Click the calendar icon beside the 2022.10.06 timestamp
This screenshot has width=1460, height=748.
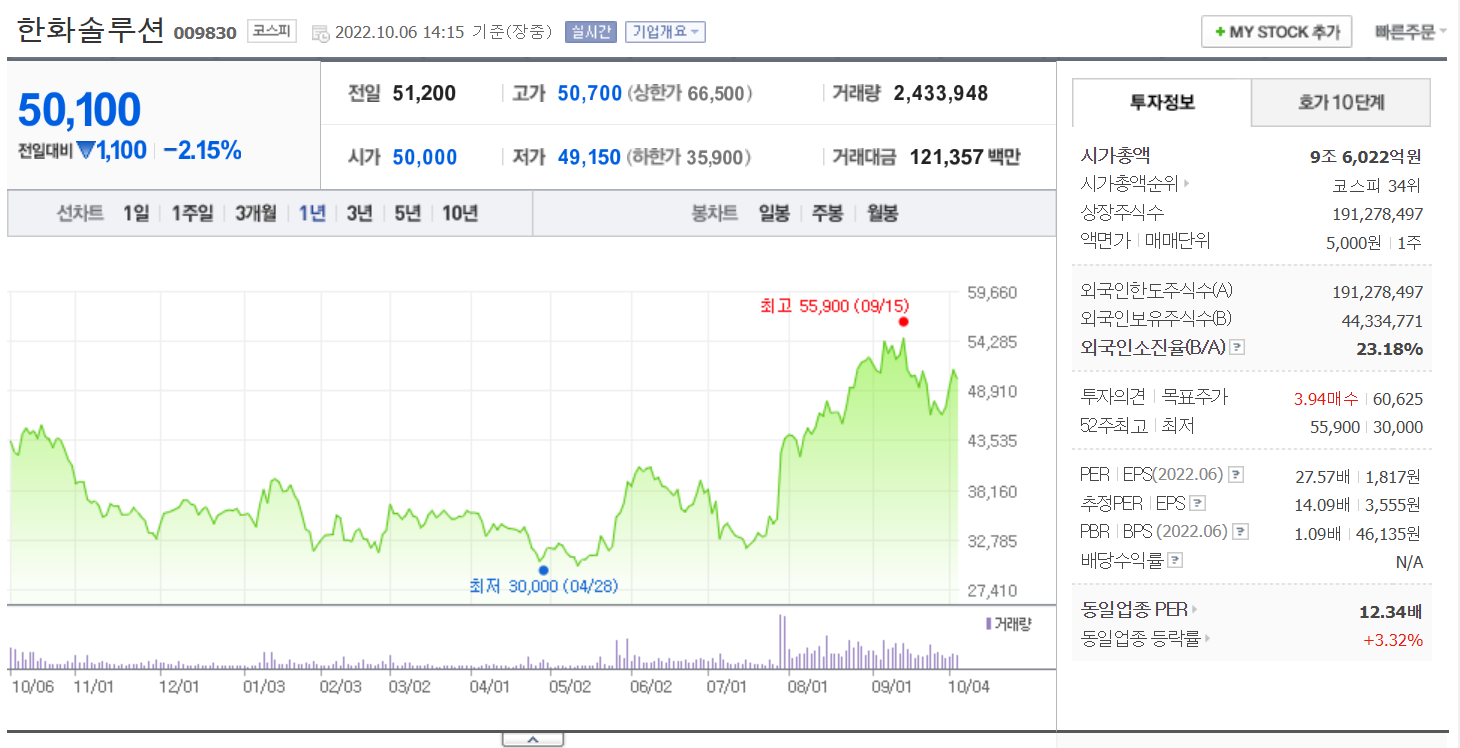pyautogui.click(x=320, y=34)
